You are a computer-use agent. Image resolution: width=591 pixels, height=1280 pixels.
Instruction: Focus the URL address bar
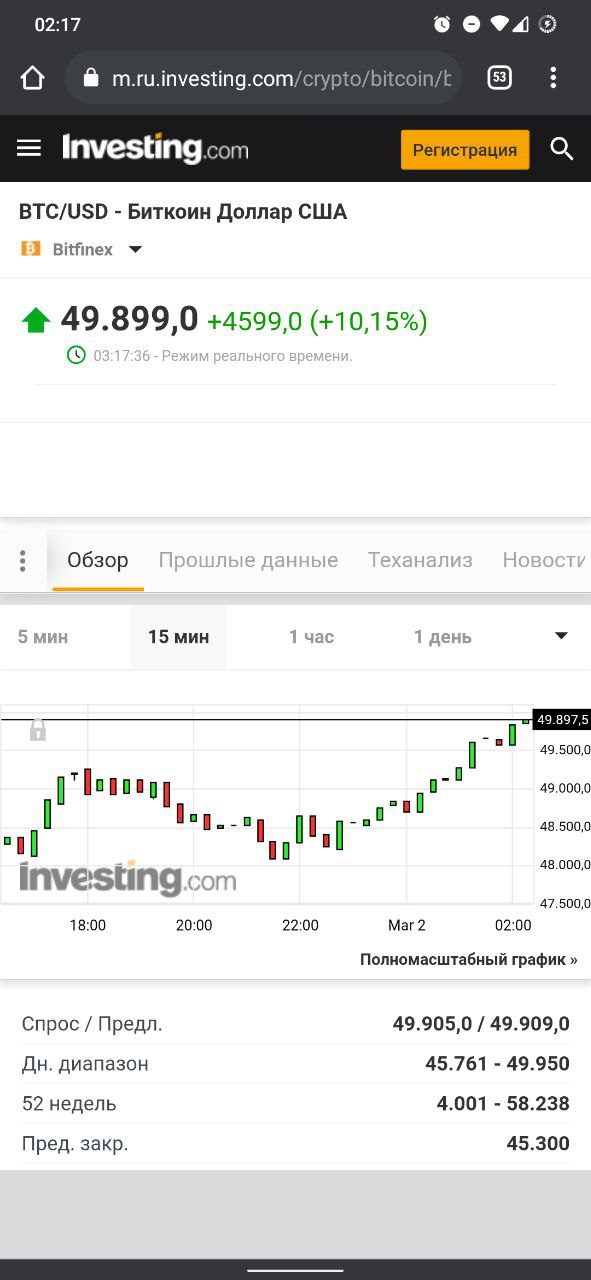(x=263, y=78)
